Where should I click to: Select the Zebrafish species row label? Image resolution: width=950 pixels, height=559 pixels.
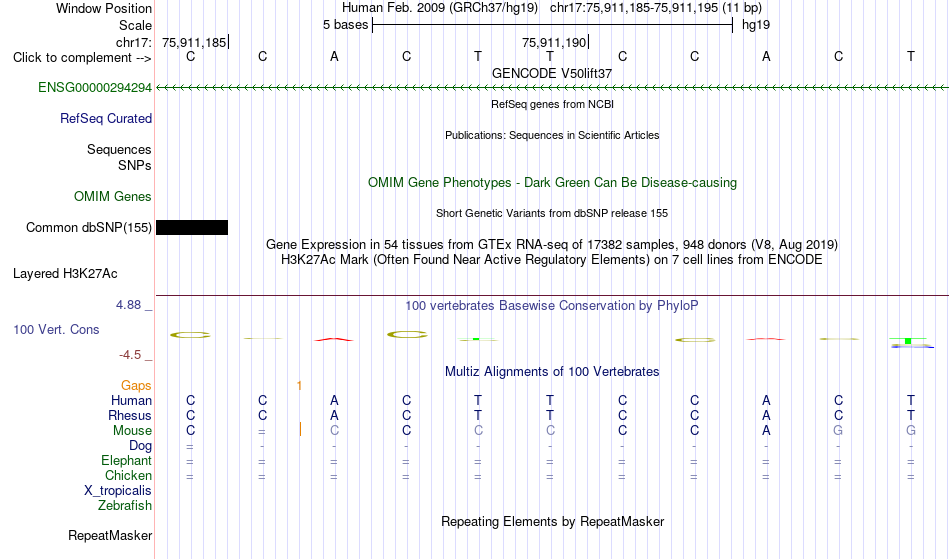coord(125,506)
